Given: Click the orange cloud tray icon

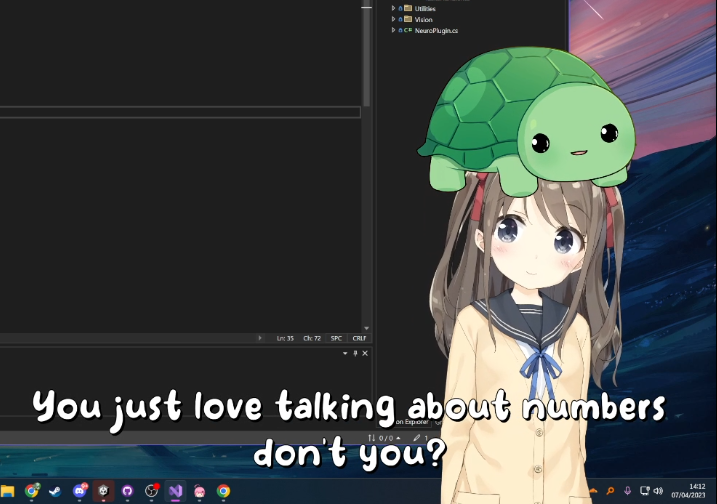Looking at the screenshot, I should pyautogui.click(x=593, y=491).
